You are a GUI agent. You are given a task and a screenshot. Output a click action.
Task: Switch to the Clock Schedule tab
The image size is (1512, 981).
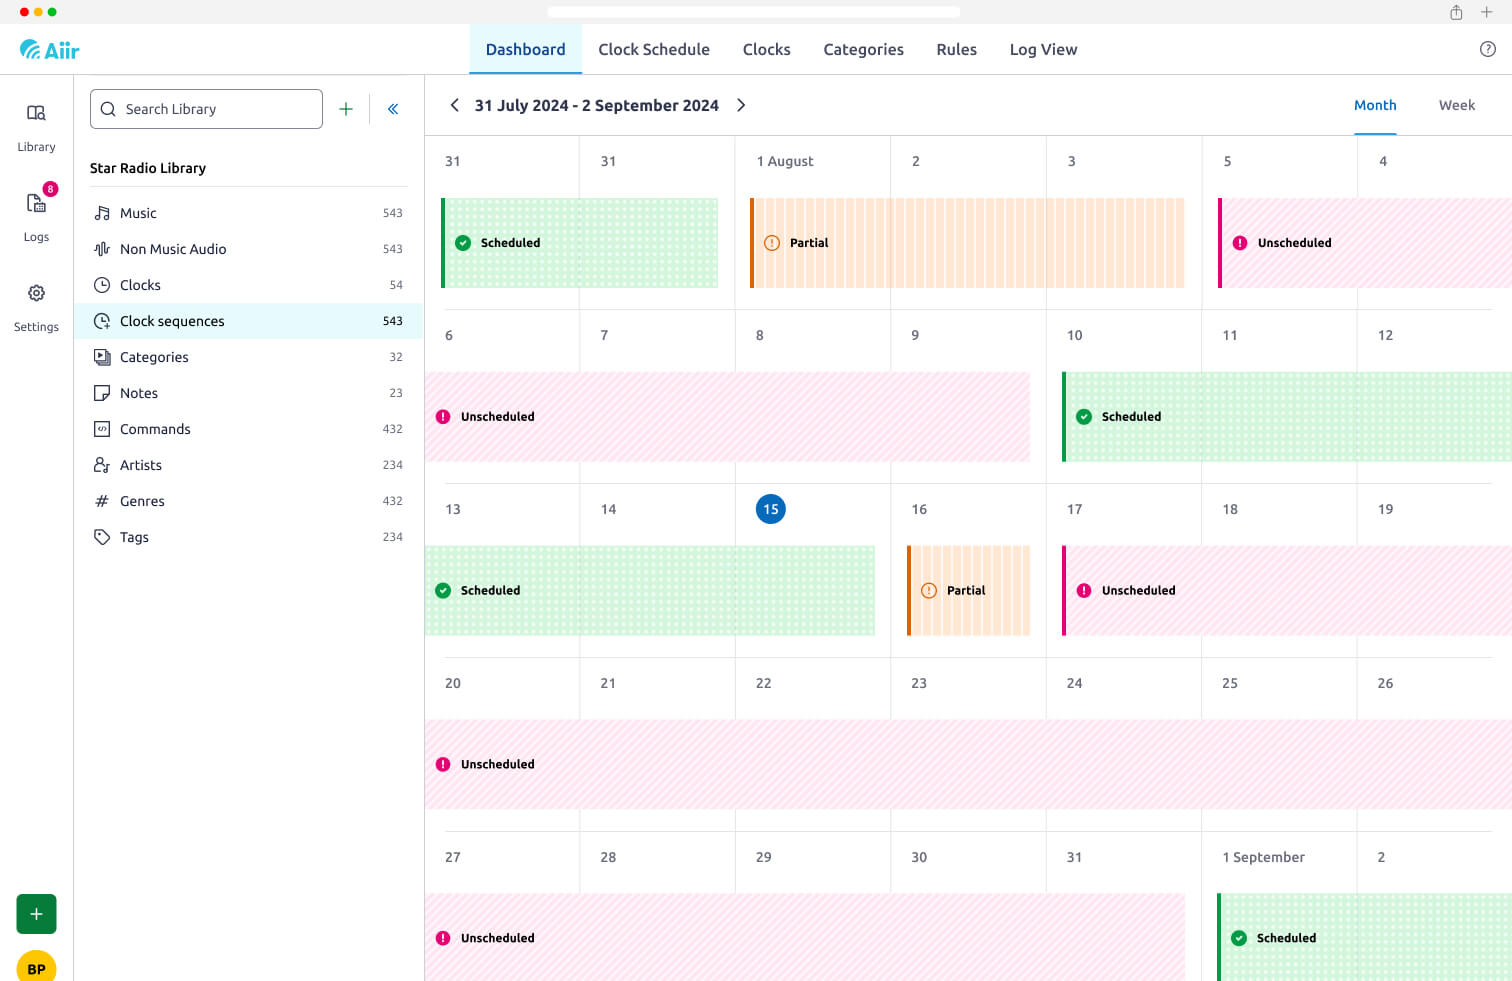tap(654, 49)
